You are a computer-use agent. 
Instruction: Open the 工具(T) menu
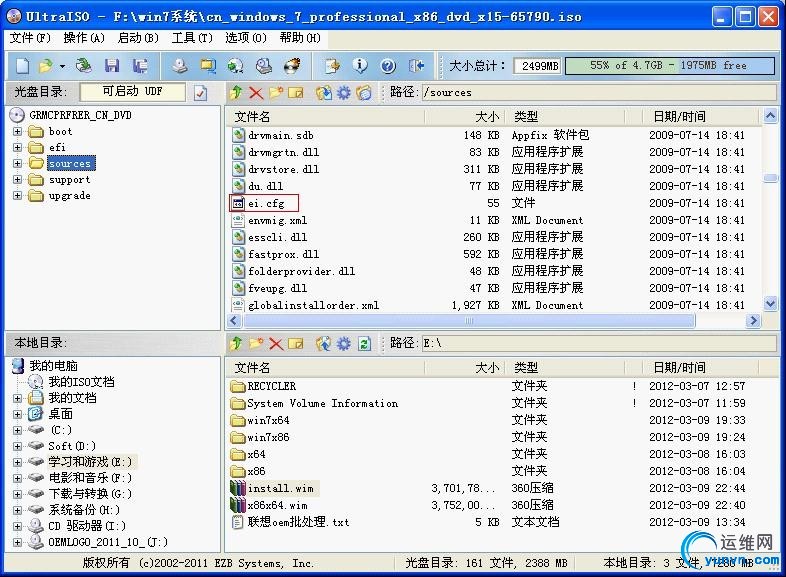192,38
